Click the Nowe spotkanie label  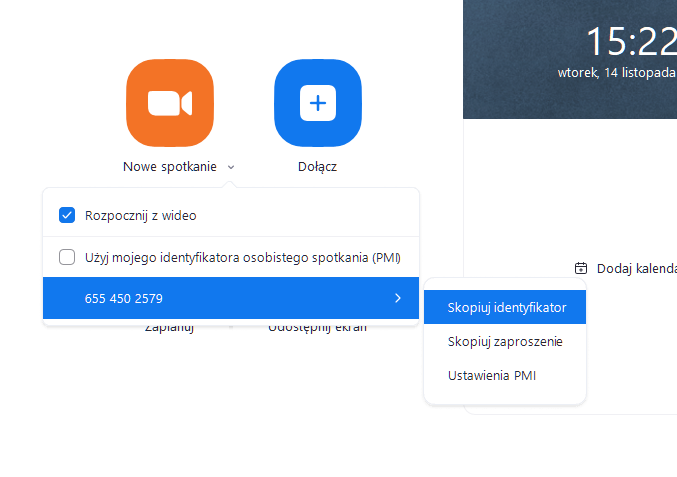coord(170,167)
